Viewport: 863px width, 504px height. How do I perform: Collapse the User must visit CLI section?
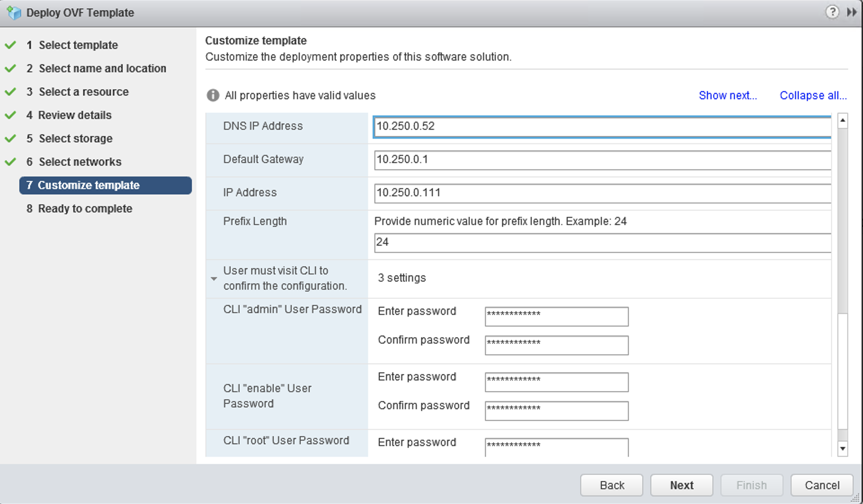214,279
